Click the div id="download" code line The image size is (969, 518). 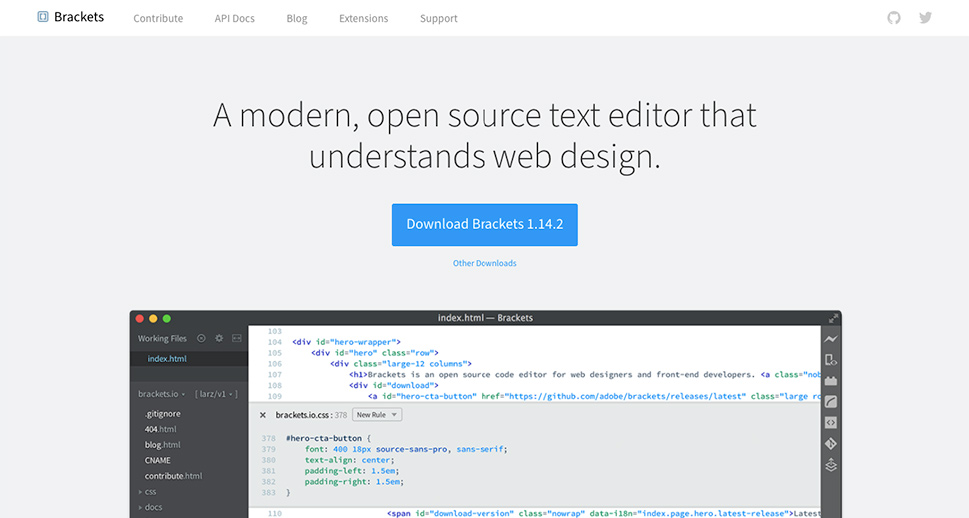click(394, 385)
